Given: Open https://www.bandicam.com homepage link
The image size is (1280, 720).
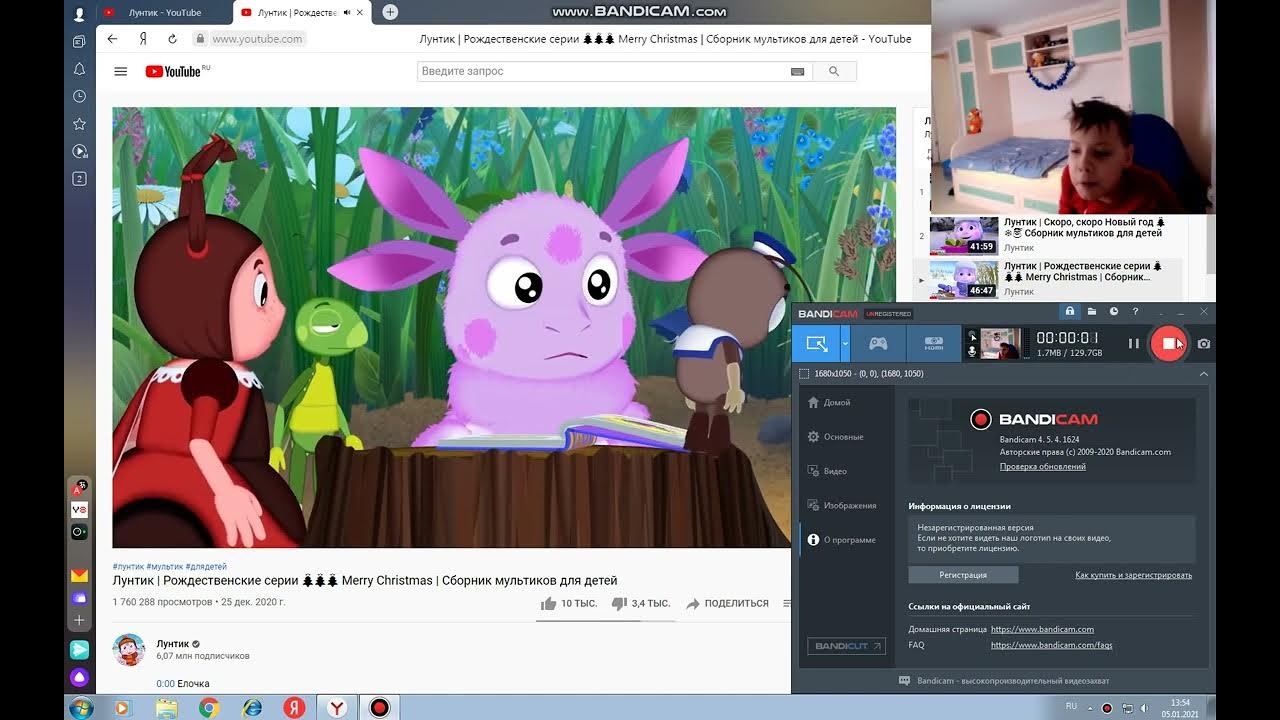Looking at the screenshot, I should [1042, 629].
